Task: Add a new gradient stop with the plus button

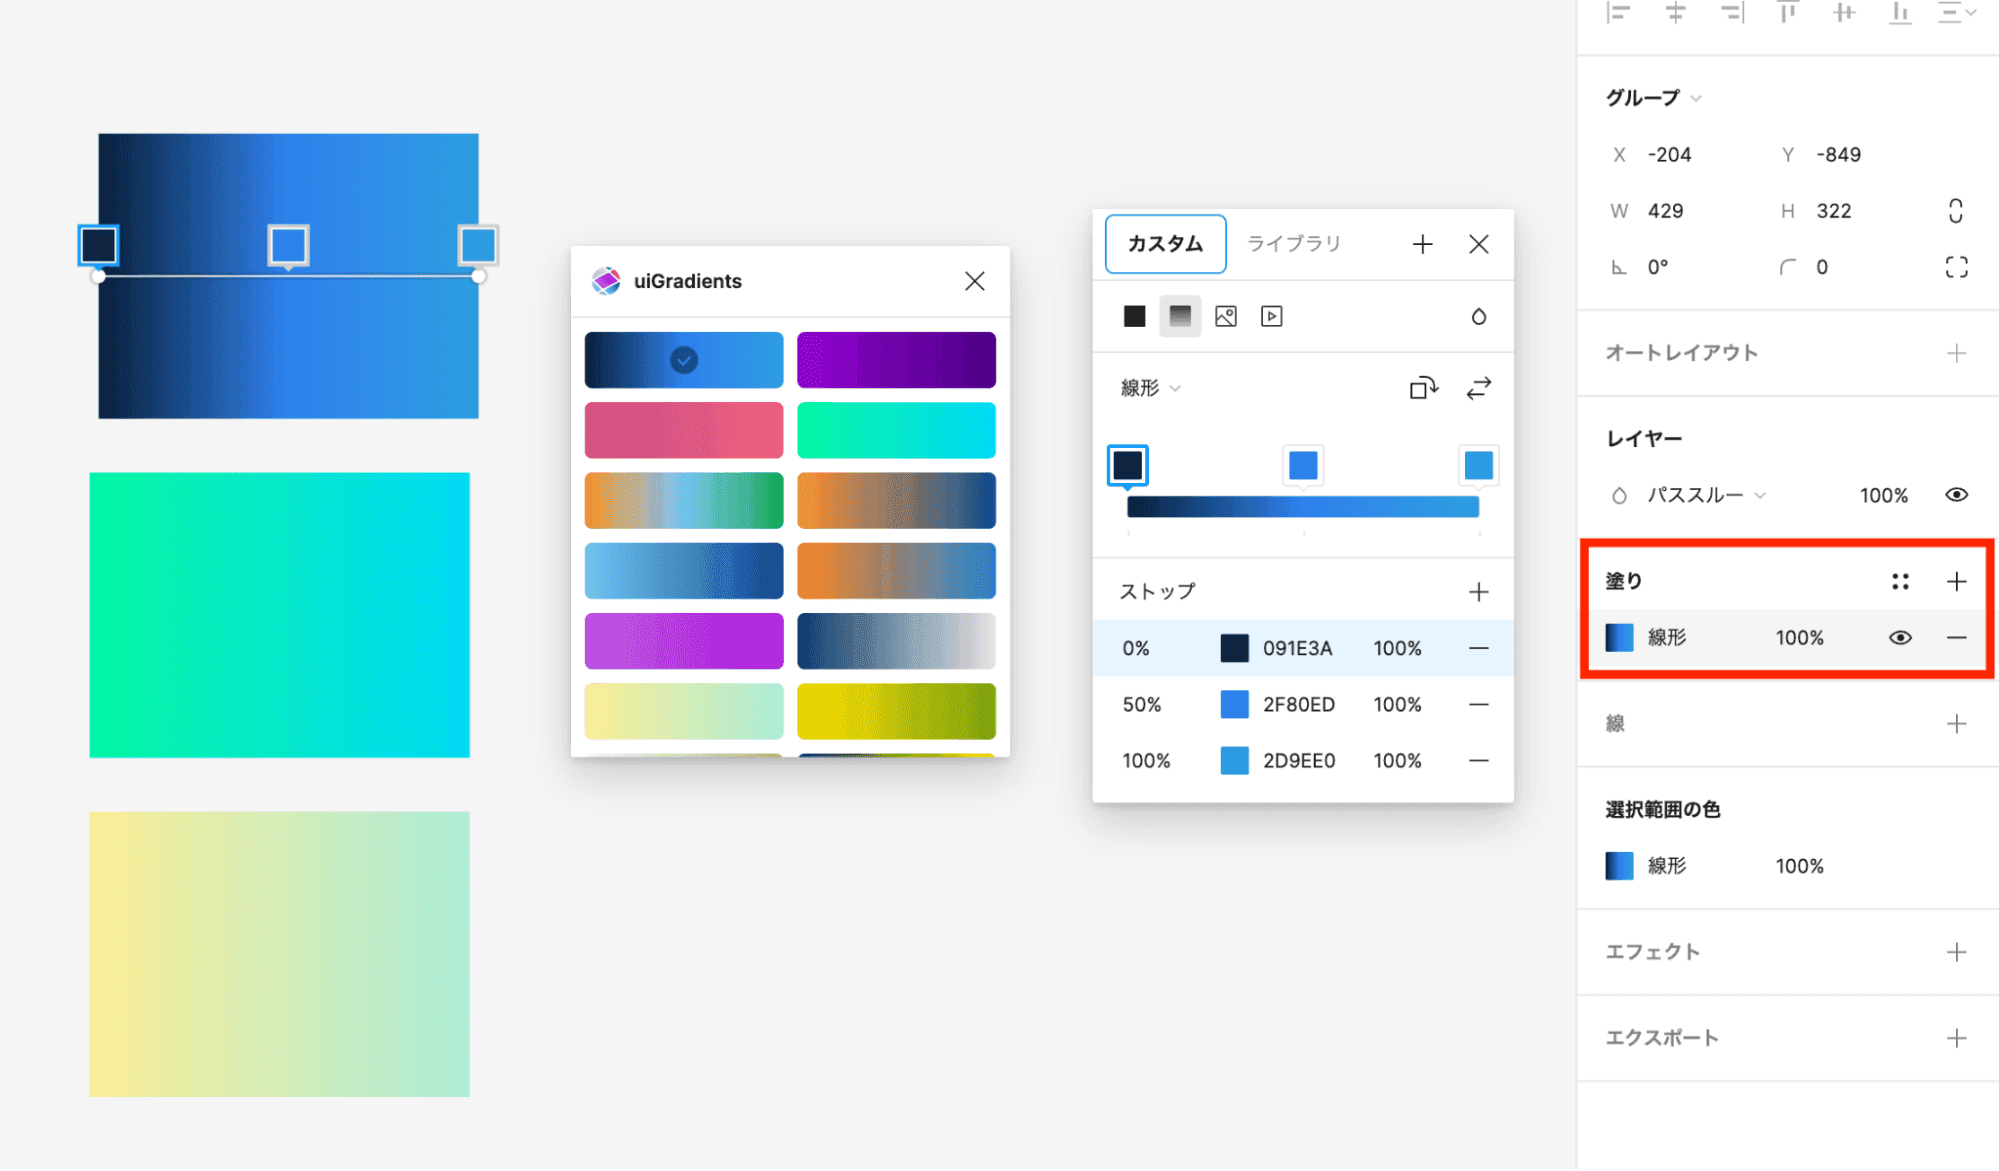Action: tap(1479, 591)
